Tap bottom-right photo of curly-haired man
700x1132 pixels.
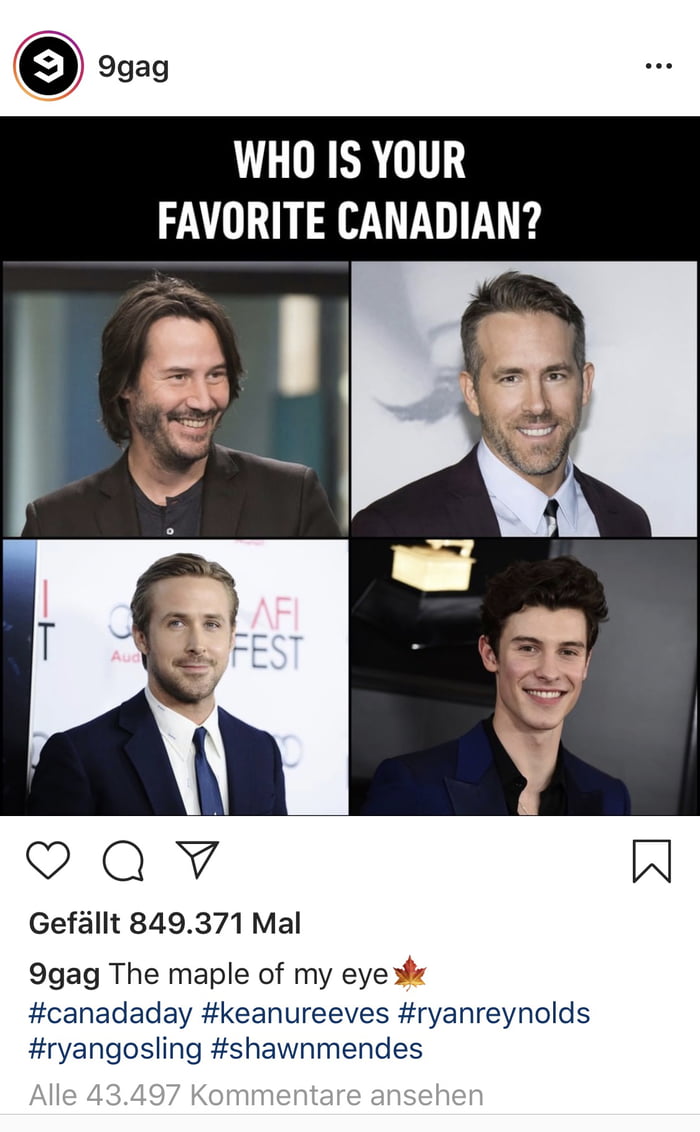[524, 677]
